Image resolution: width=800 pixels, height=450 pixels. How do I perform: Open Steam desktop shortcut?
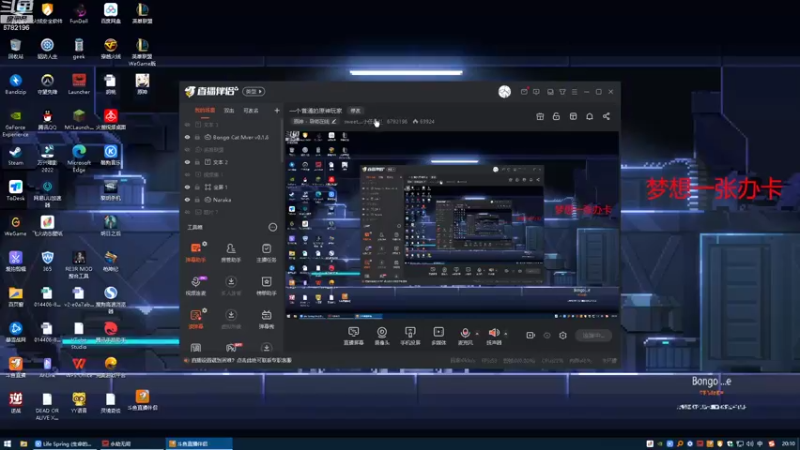click(15, 155)
